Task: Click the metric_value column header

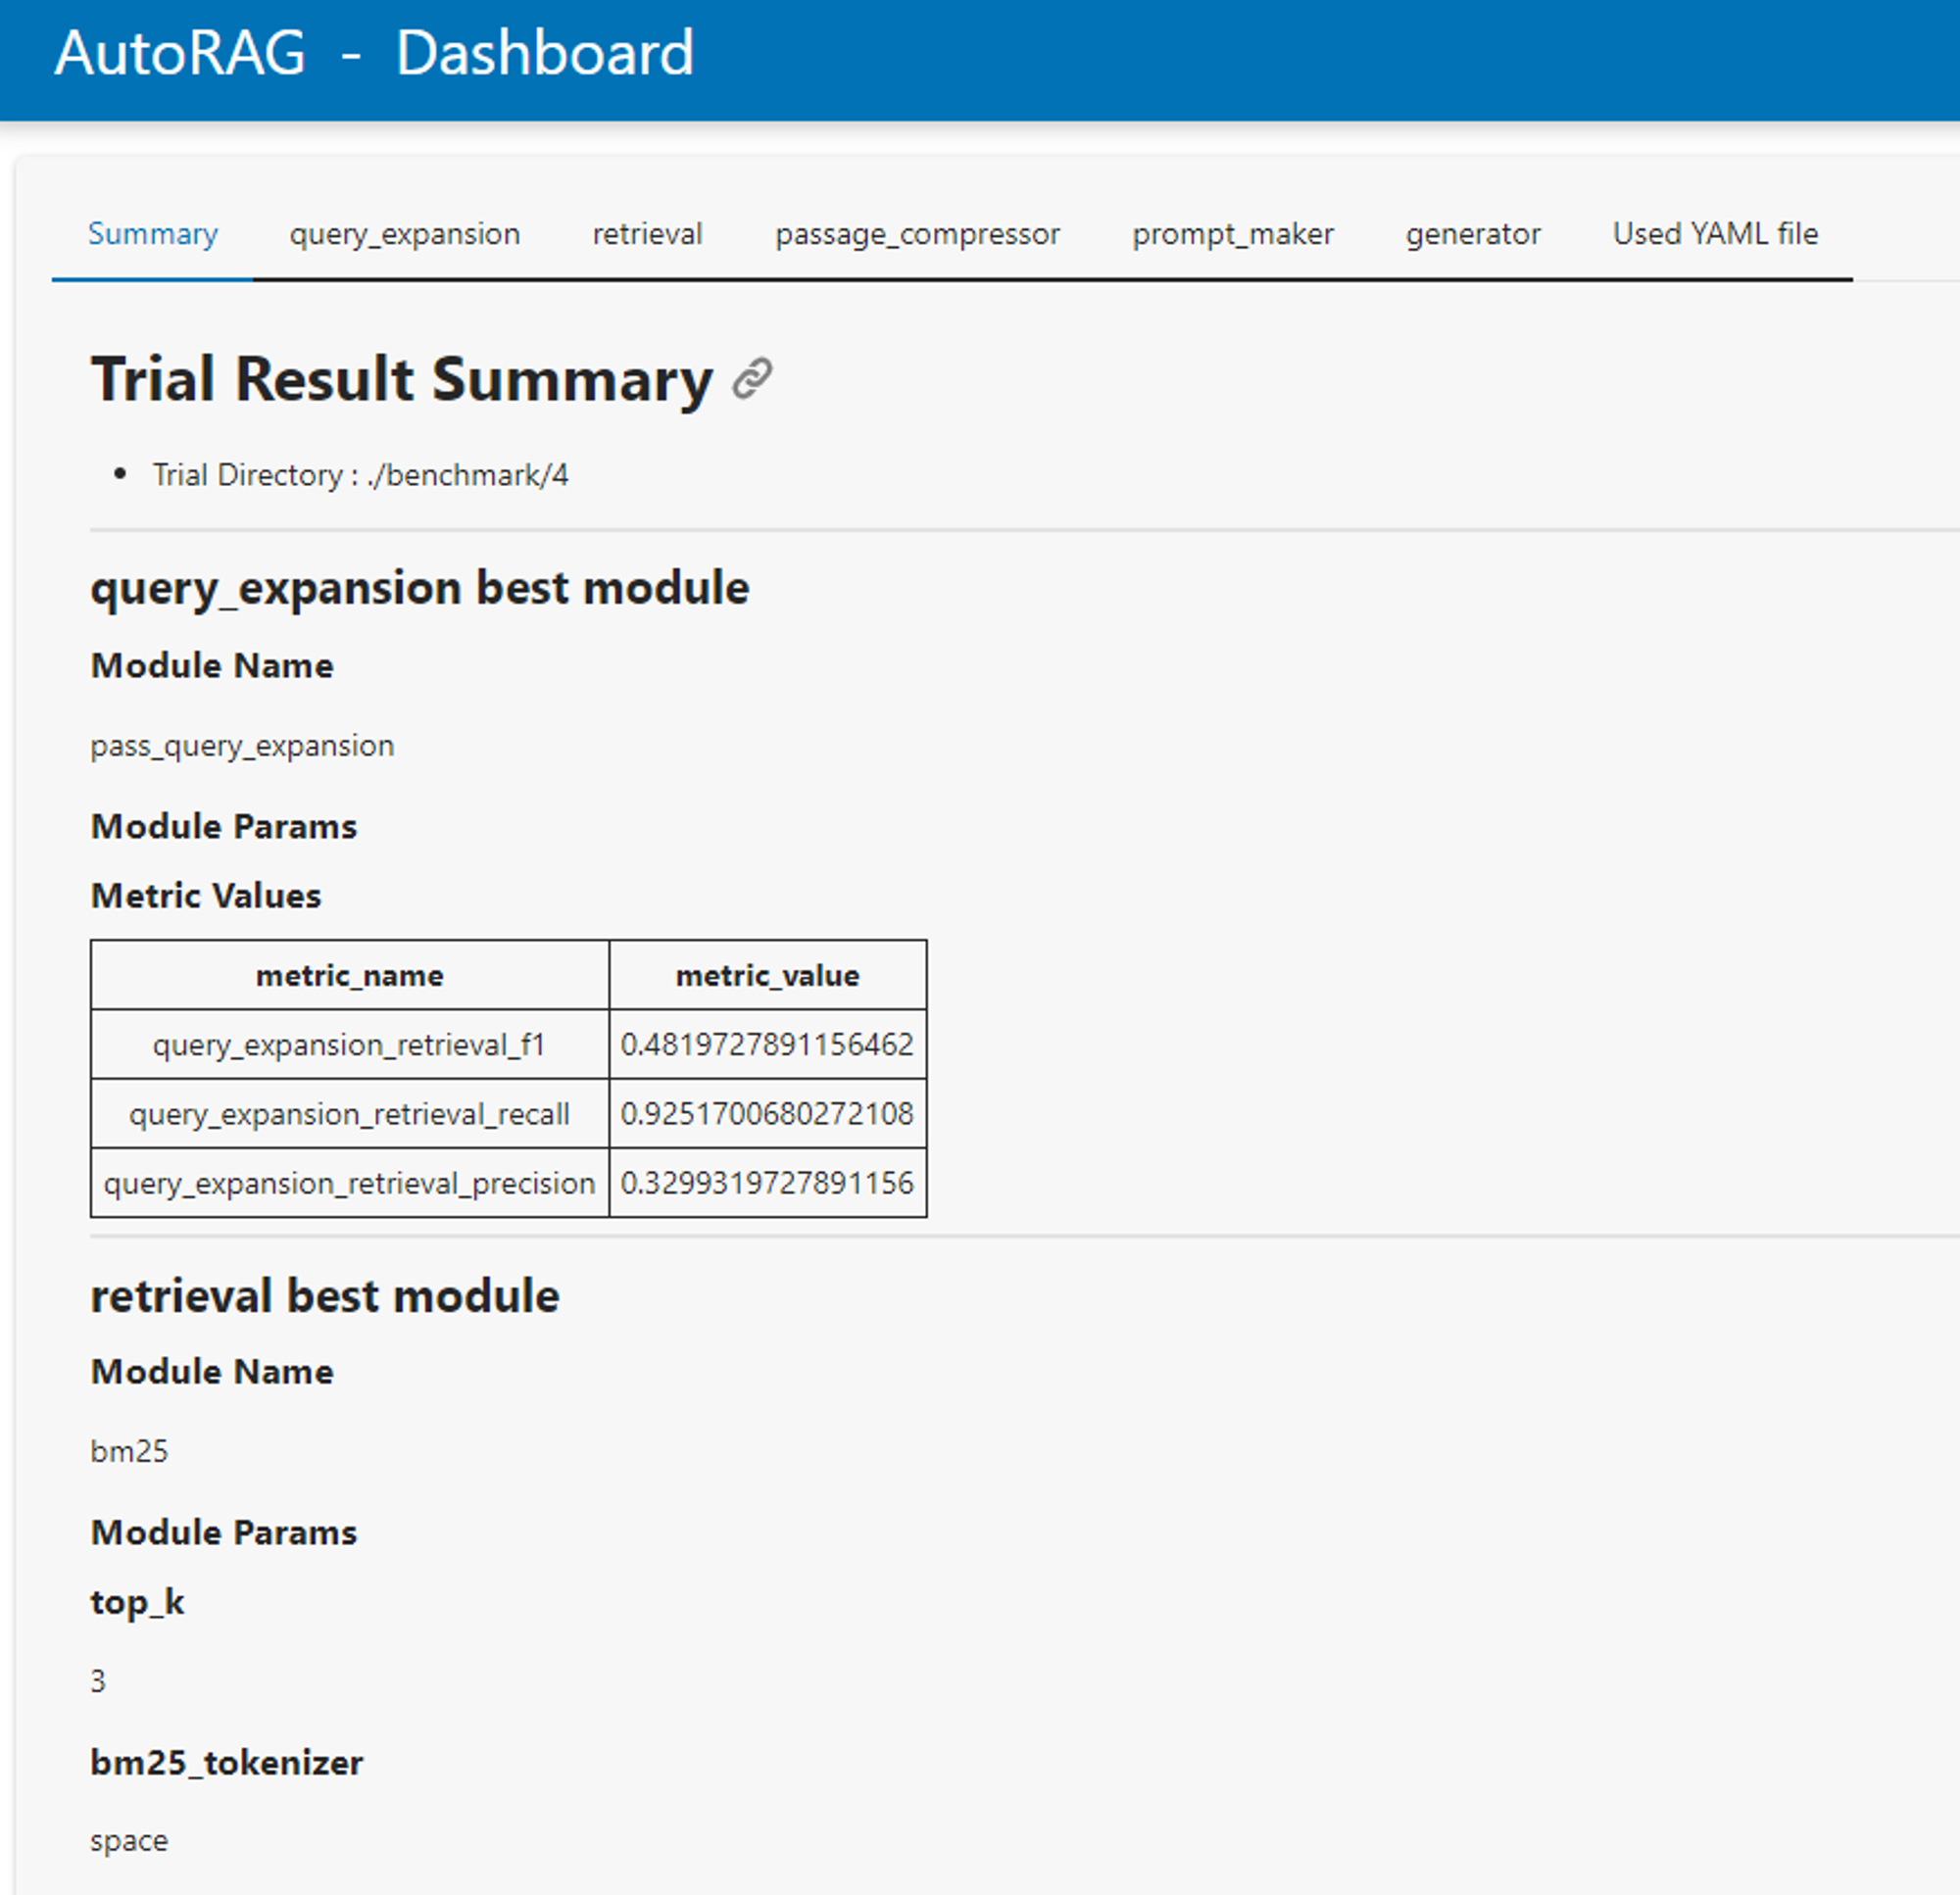Action: pyautogui.click(x=767, y=975)
